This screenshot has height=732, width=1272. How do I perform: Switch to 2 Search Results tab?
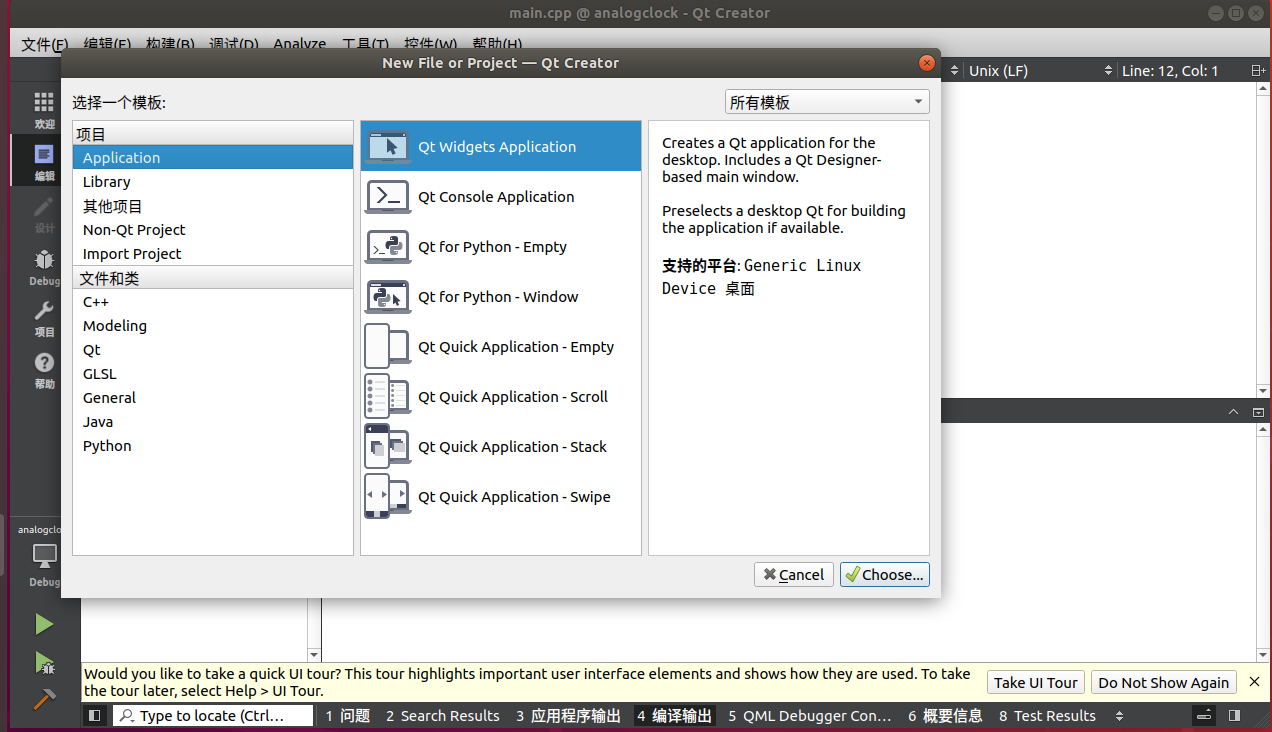coord(442,716)
